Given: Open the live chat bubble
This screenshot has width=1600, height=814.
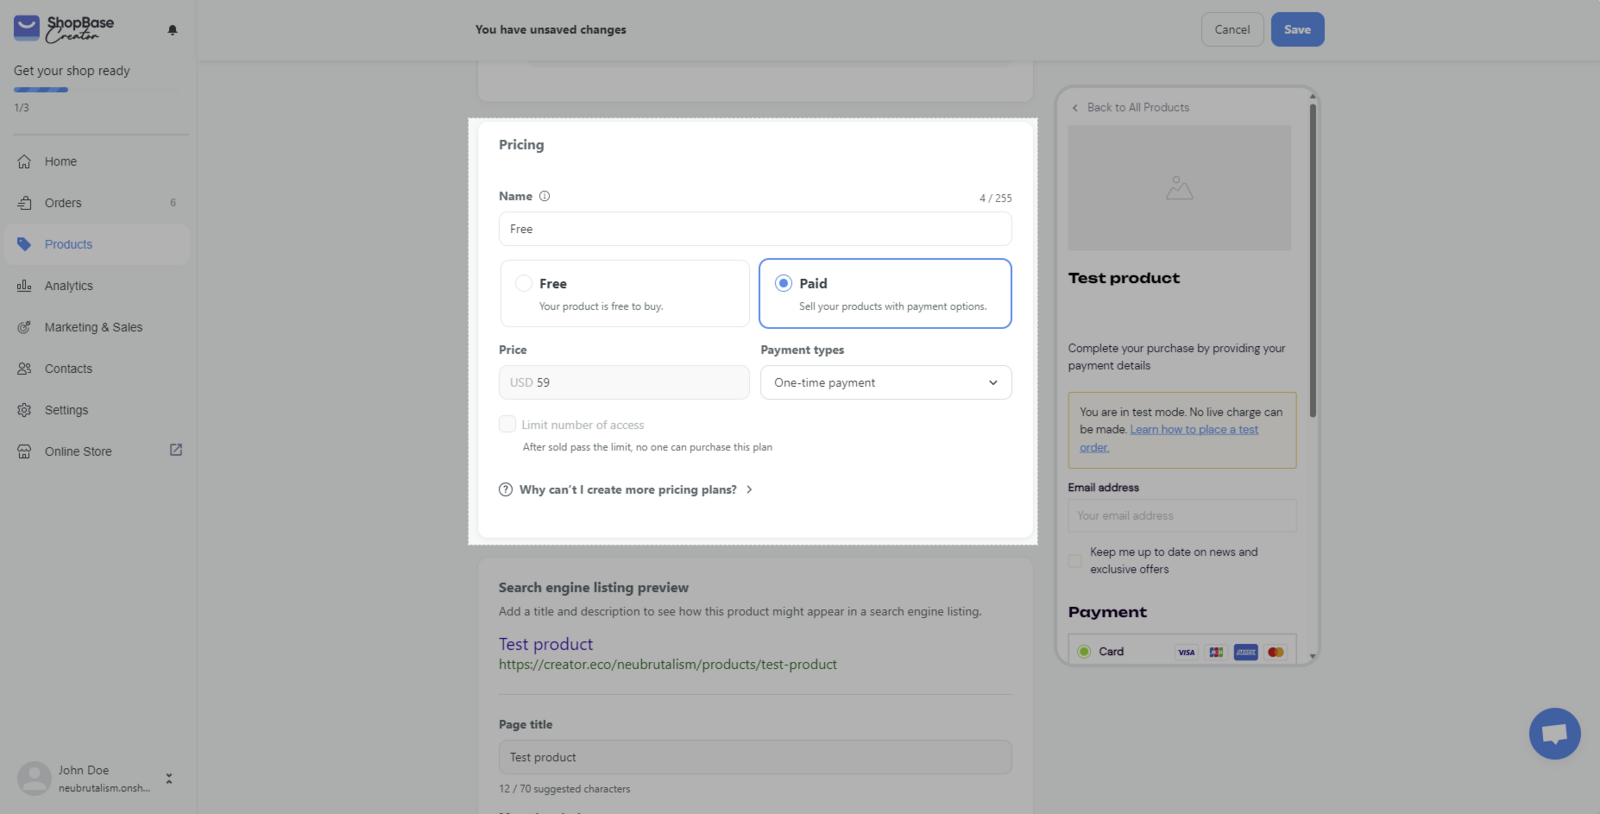Looking at the screenshot, I should tap(1554, 734).
